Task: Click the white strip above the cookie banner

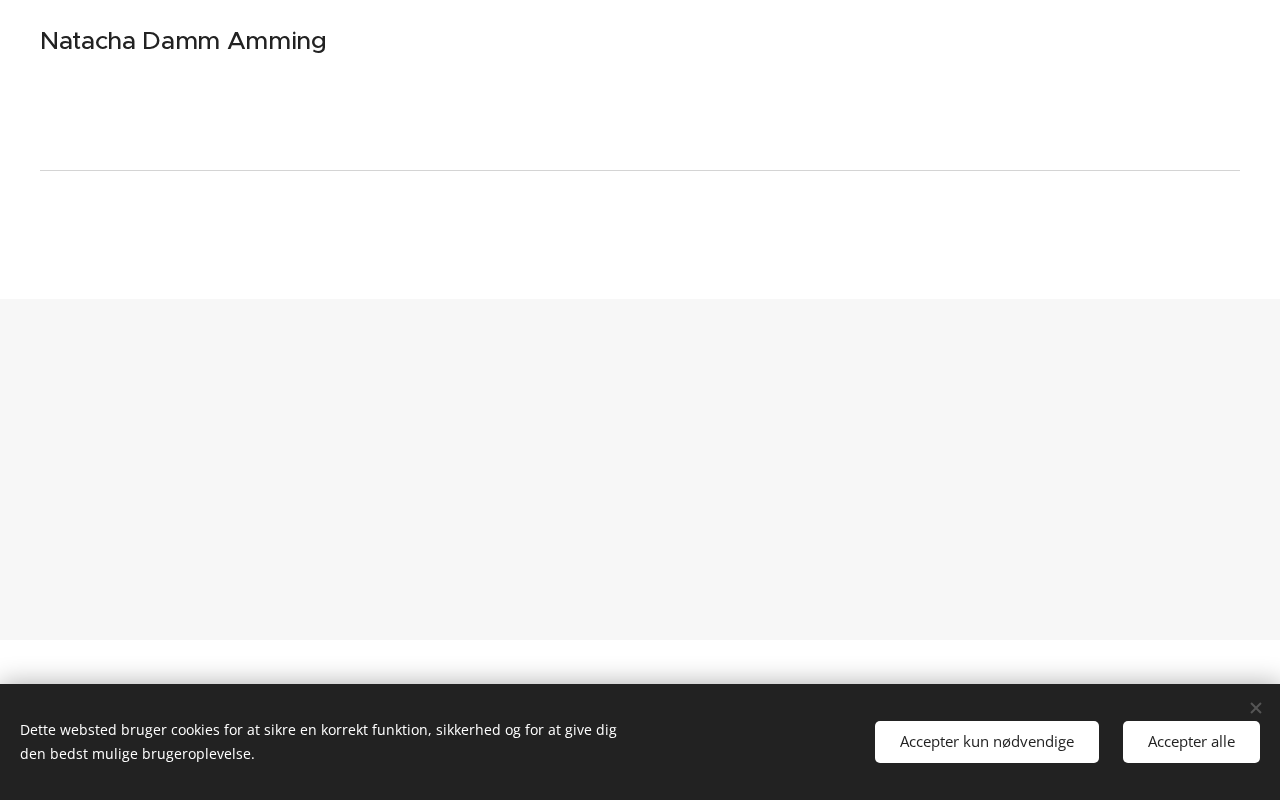Action: [640, 660]
